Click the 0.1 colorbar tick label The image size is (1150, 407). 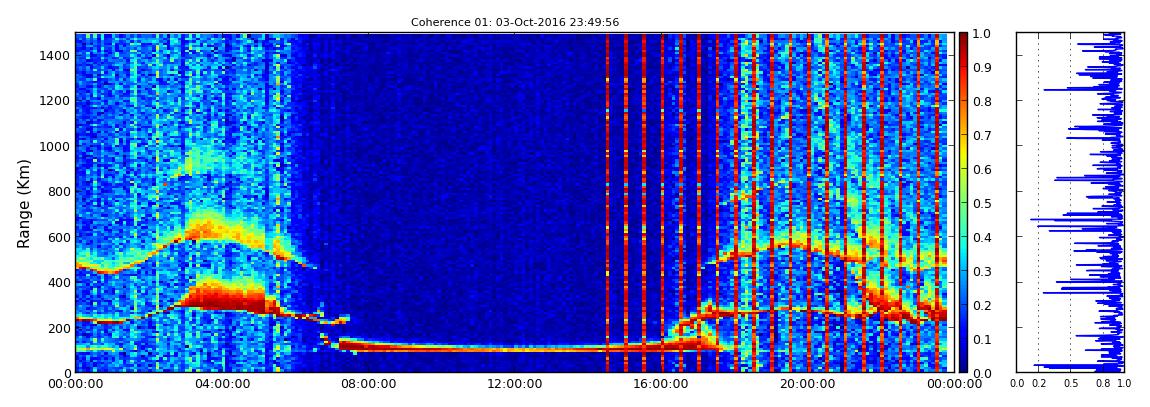pos(981,340)
